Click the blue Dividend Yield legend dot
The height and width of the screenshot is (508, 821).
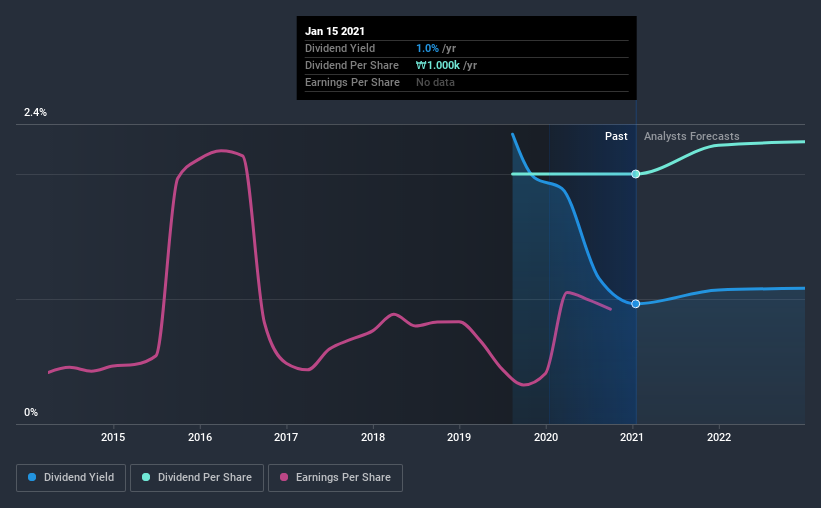(x=32, y=477)
